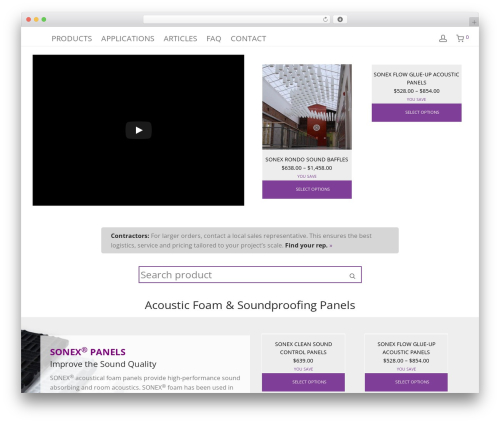The image size is (500, 423).
Task: Click price text $638.00 – $1,458.00
Action: pos(307,168)
